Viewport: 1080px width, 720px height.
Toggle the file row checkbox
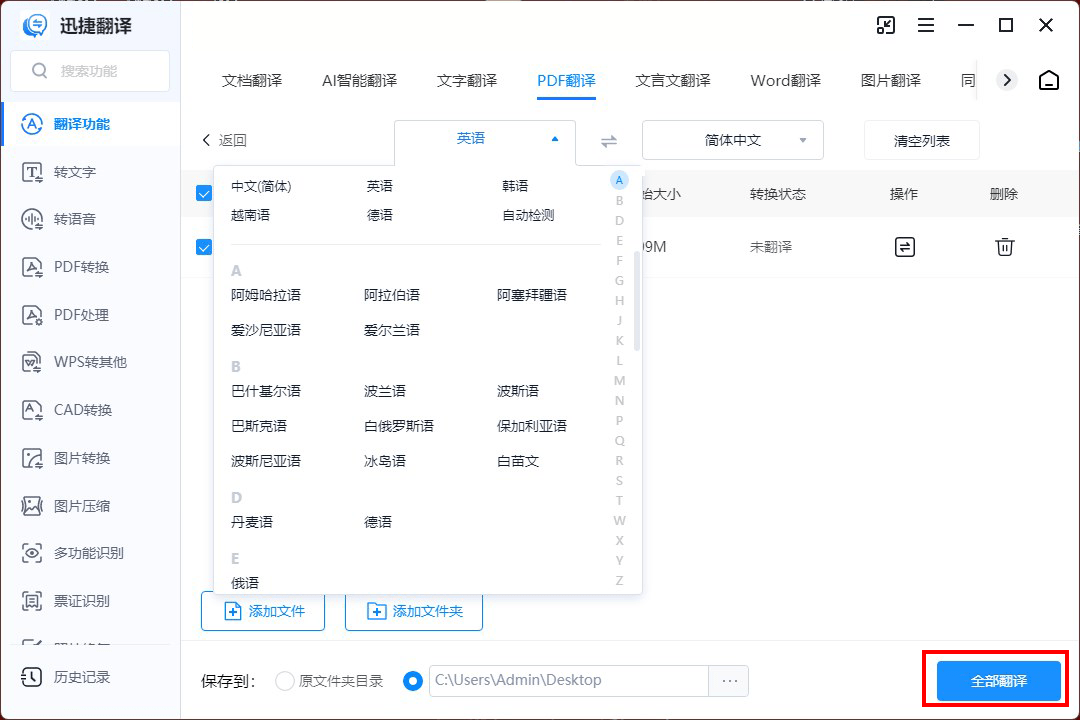coord(204,247)
